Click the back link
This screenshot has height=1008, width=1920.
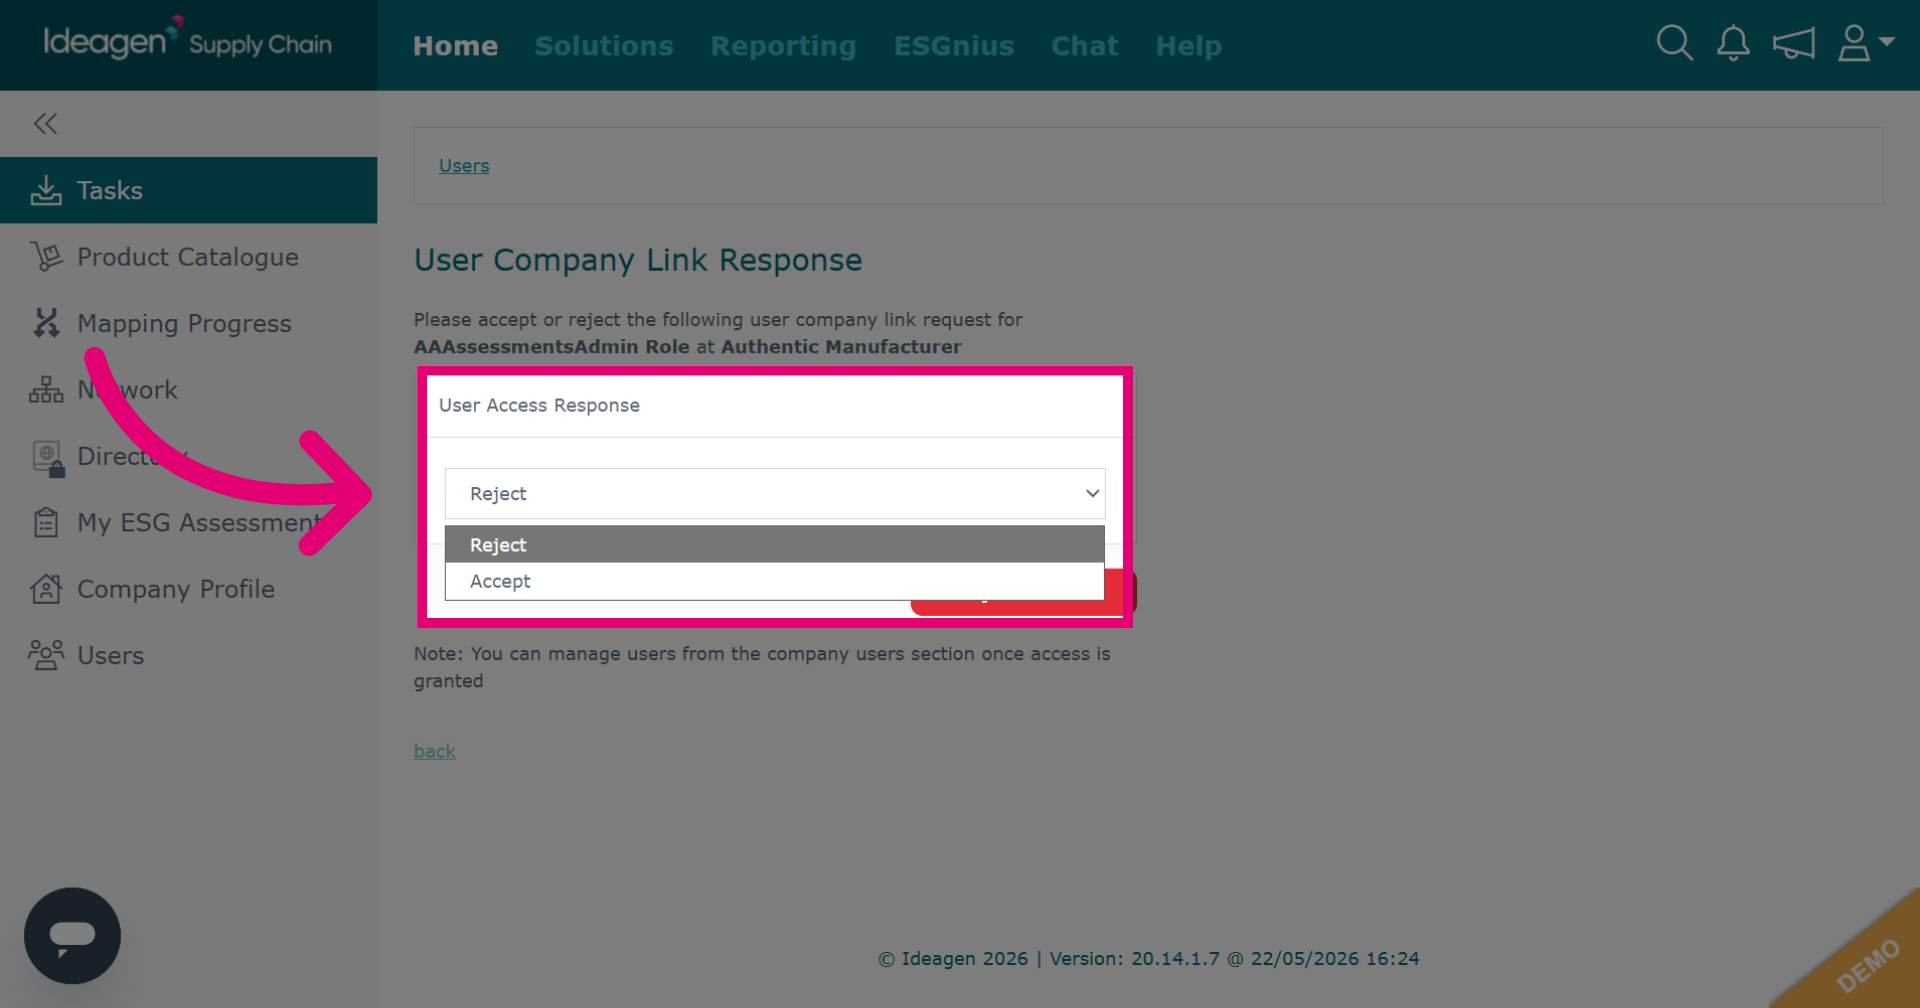(435, 751)
